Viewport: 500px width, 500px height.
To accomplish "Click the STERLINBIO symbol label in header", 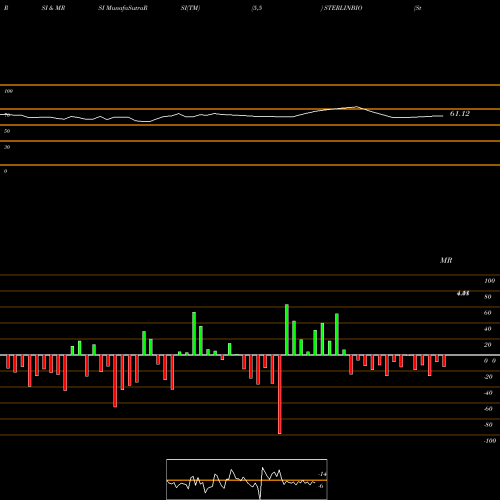I will [343, 8].
